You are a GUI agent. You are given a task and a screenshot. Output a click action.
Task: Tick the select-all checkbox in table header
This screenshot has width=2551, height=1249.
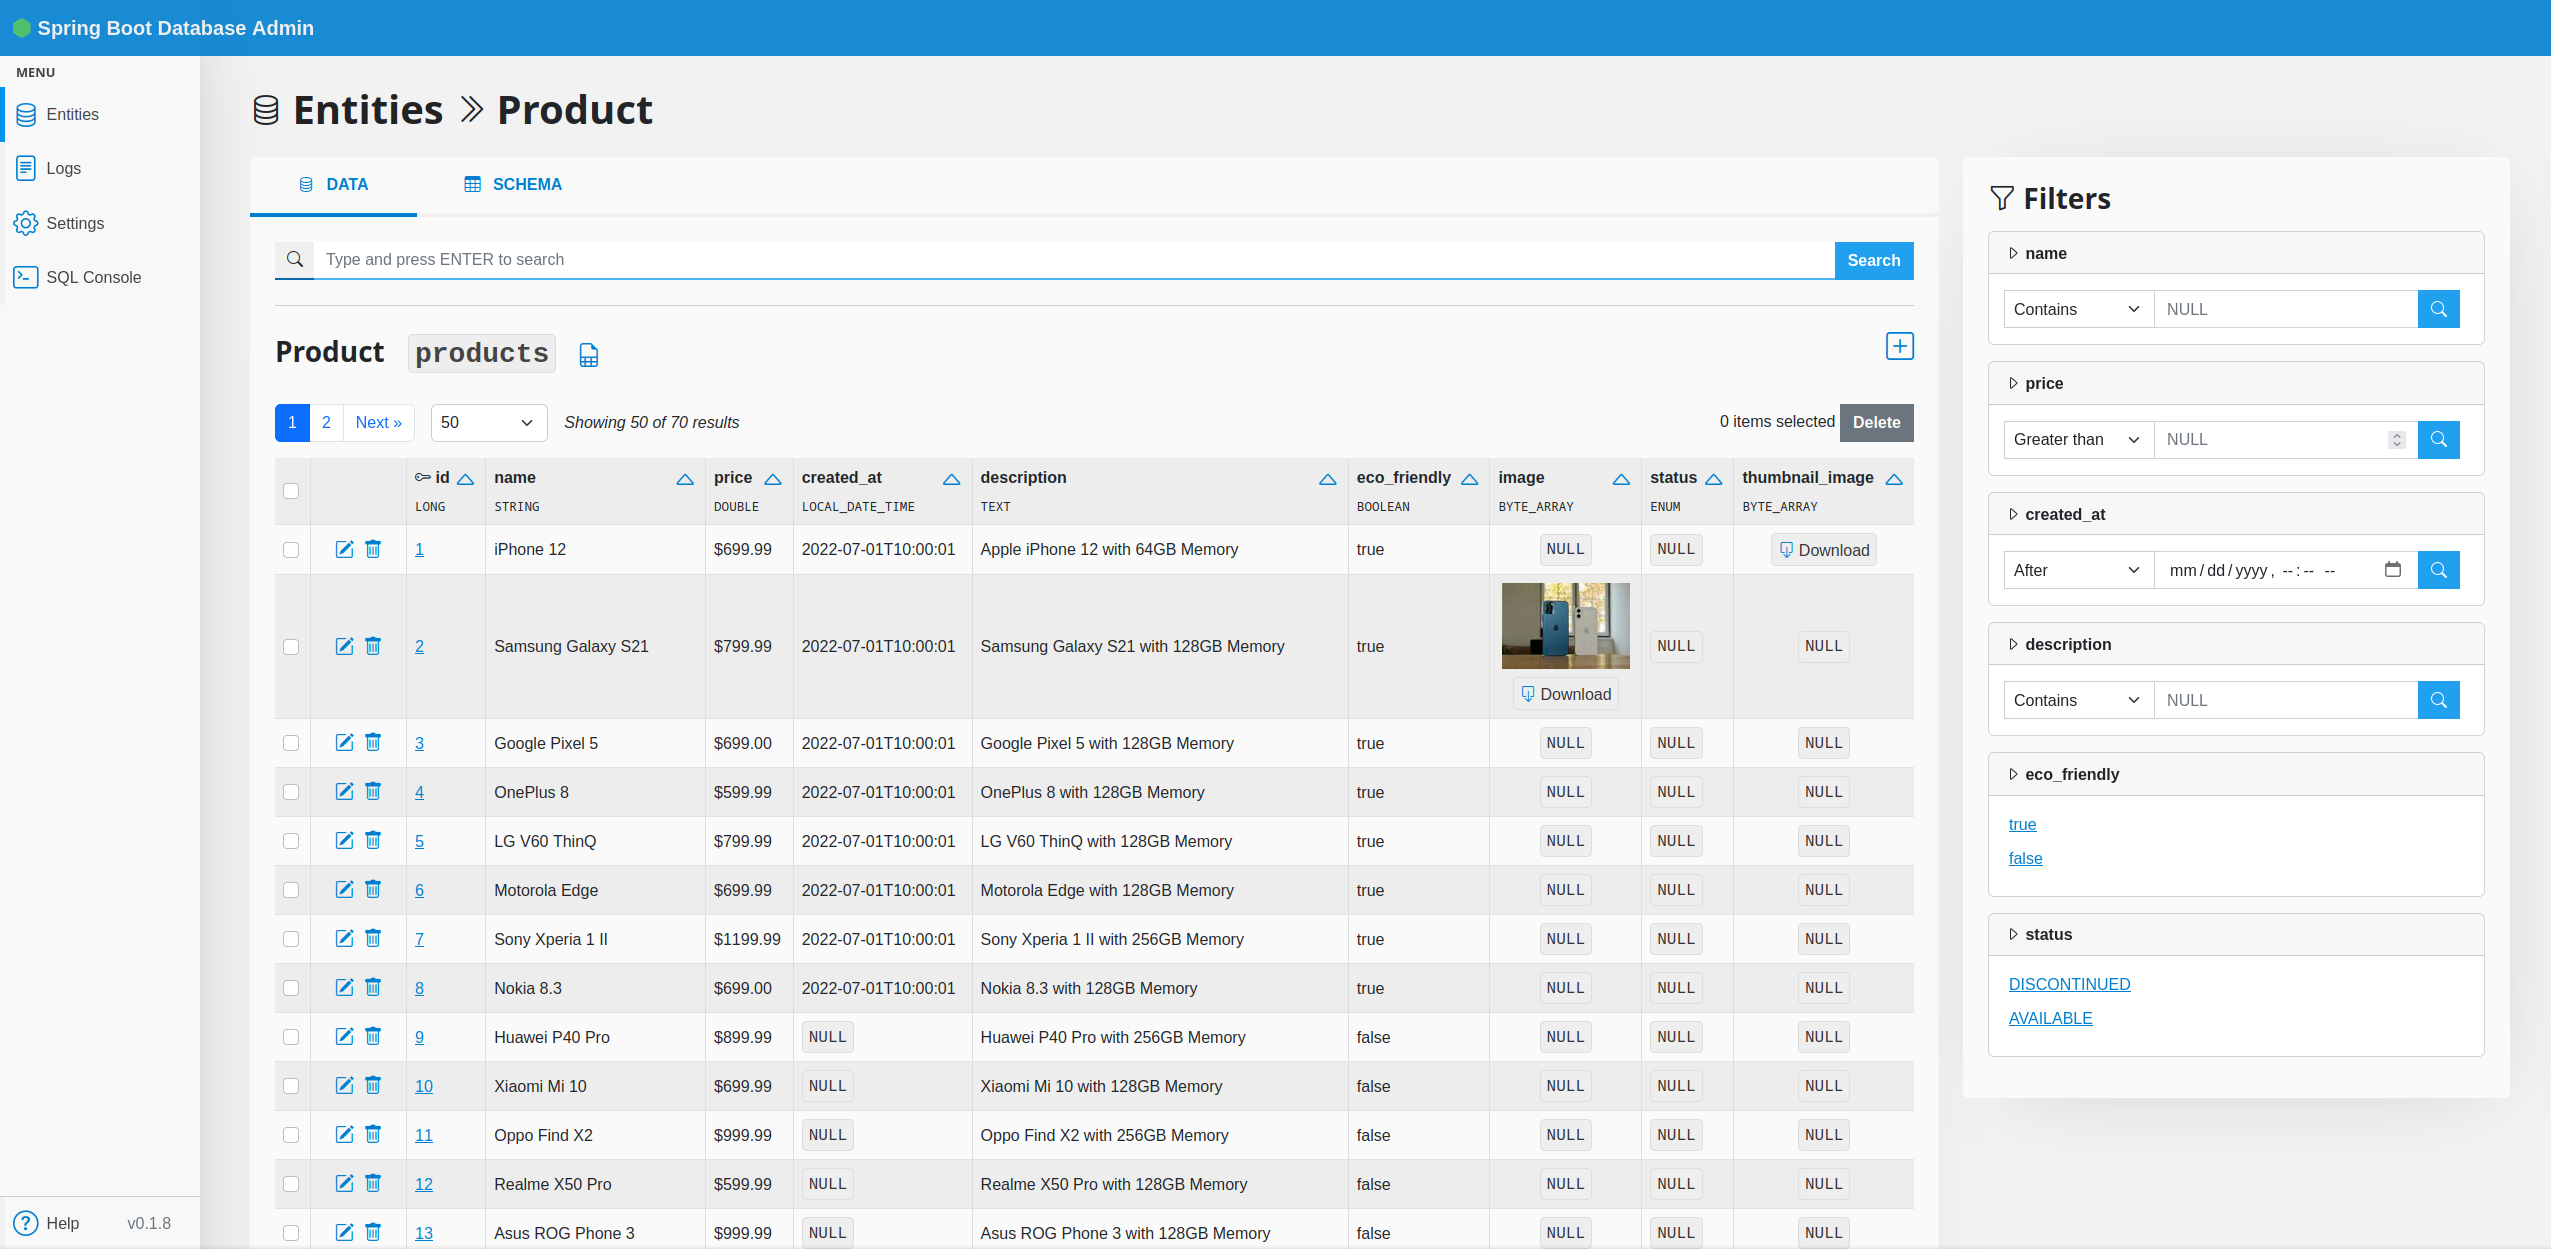[x=291, y=491]
